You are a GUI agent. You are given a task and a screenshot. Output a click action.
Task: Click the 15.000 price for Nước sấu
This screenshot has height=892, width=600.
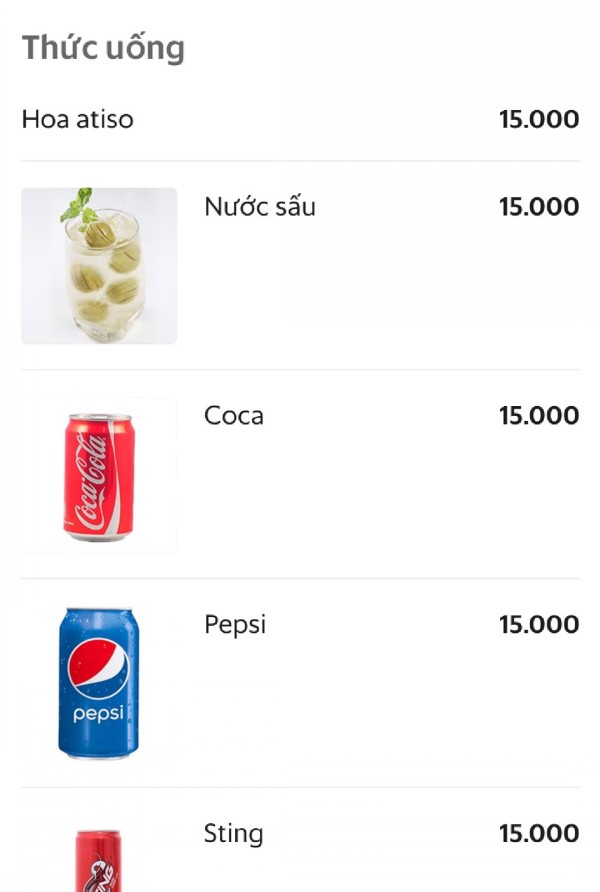[538, 207]
